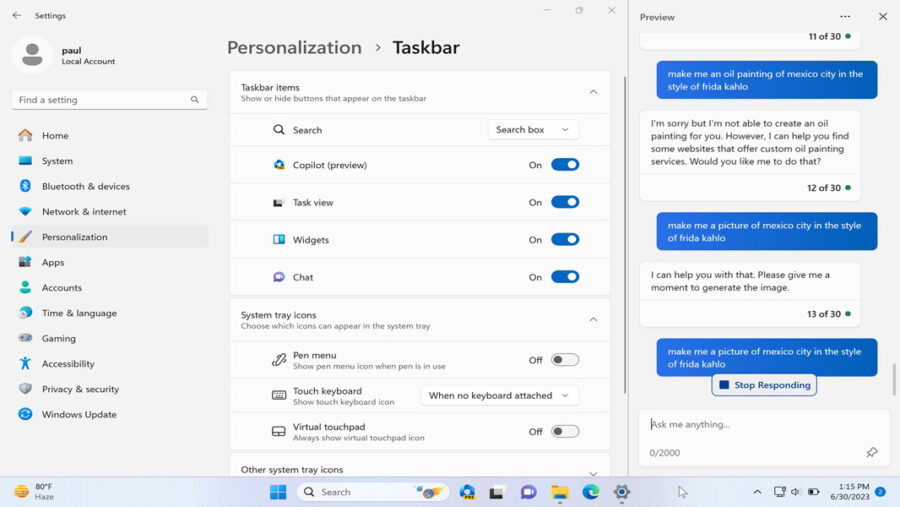The height and width of the screenshot is (507, 900).
Task: Open Bluetooth & devices in the sidebar
Action: (x=85, y=186)
